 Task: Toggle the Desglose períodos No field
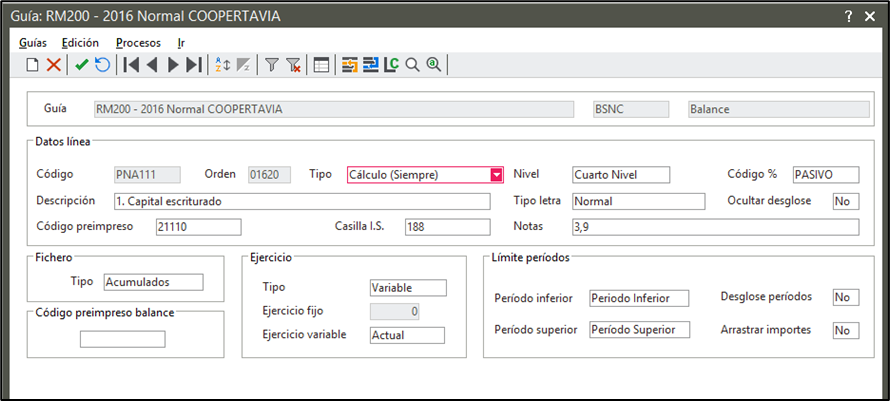click(846, 297)
